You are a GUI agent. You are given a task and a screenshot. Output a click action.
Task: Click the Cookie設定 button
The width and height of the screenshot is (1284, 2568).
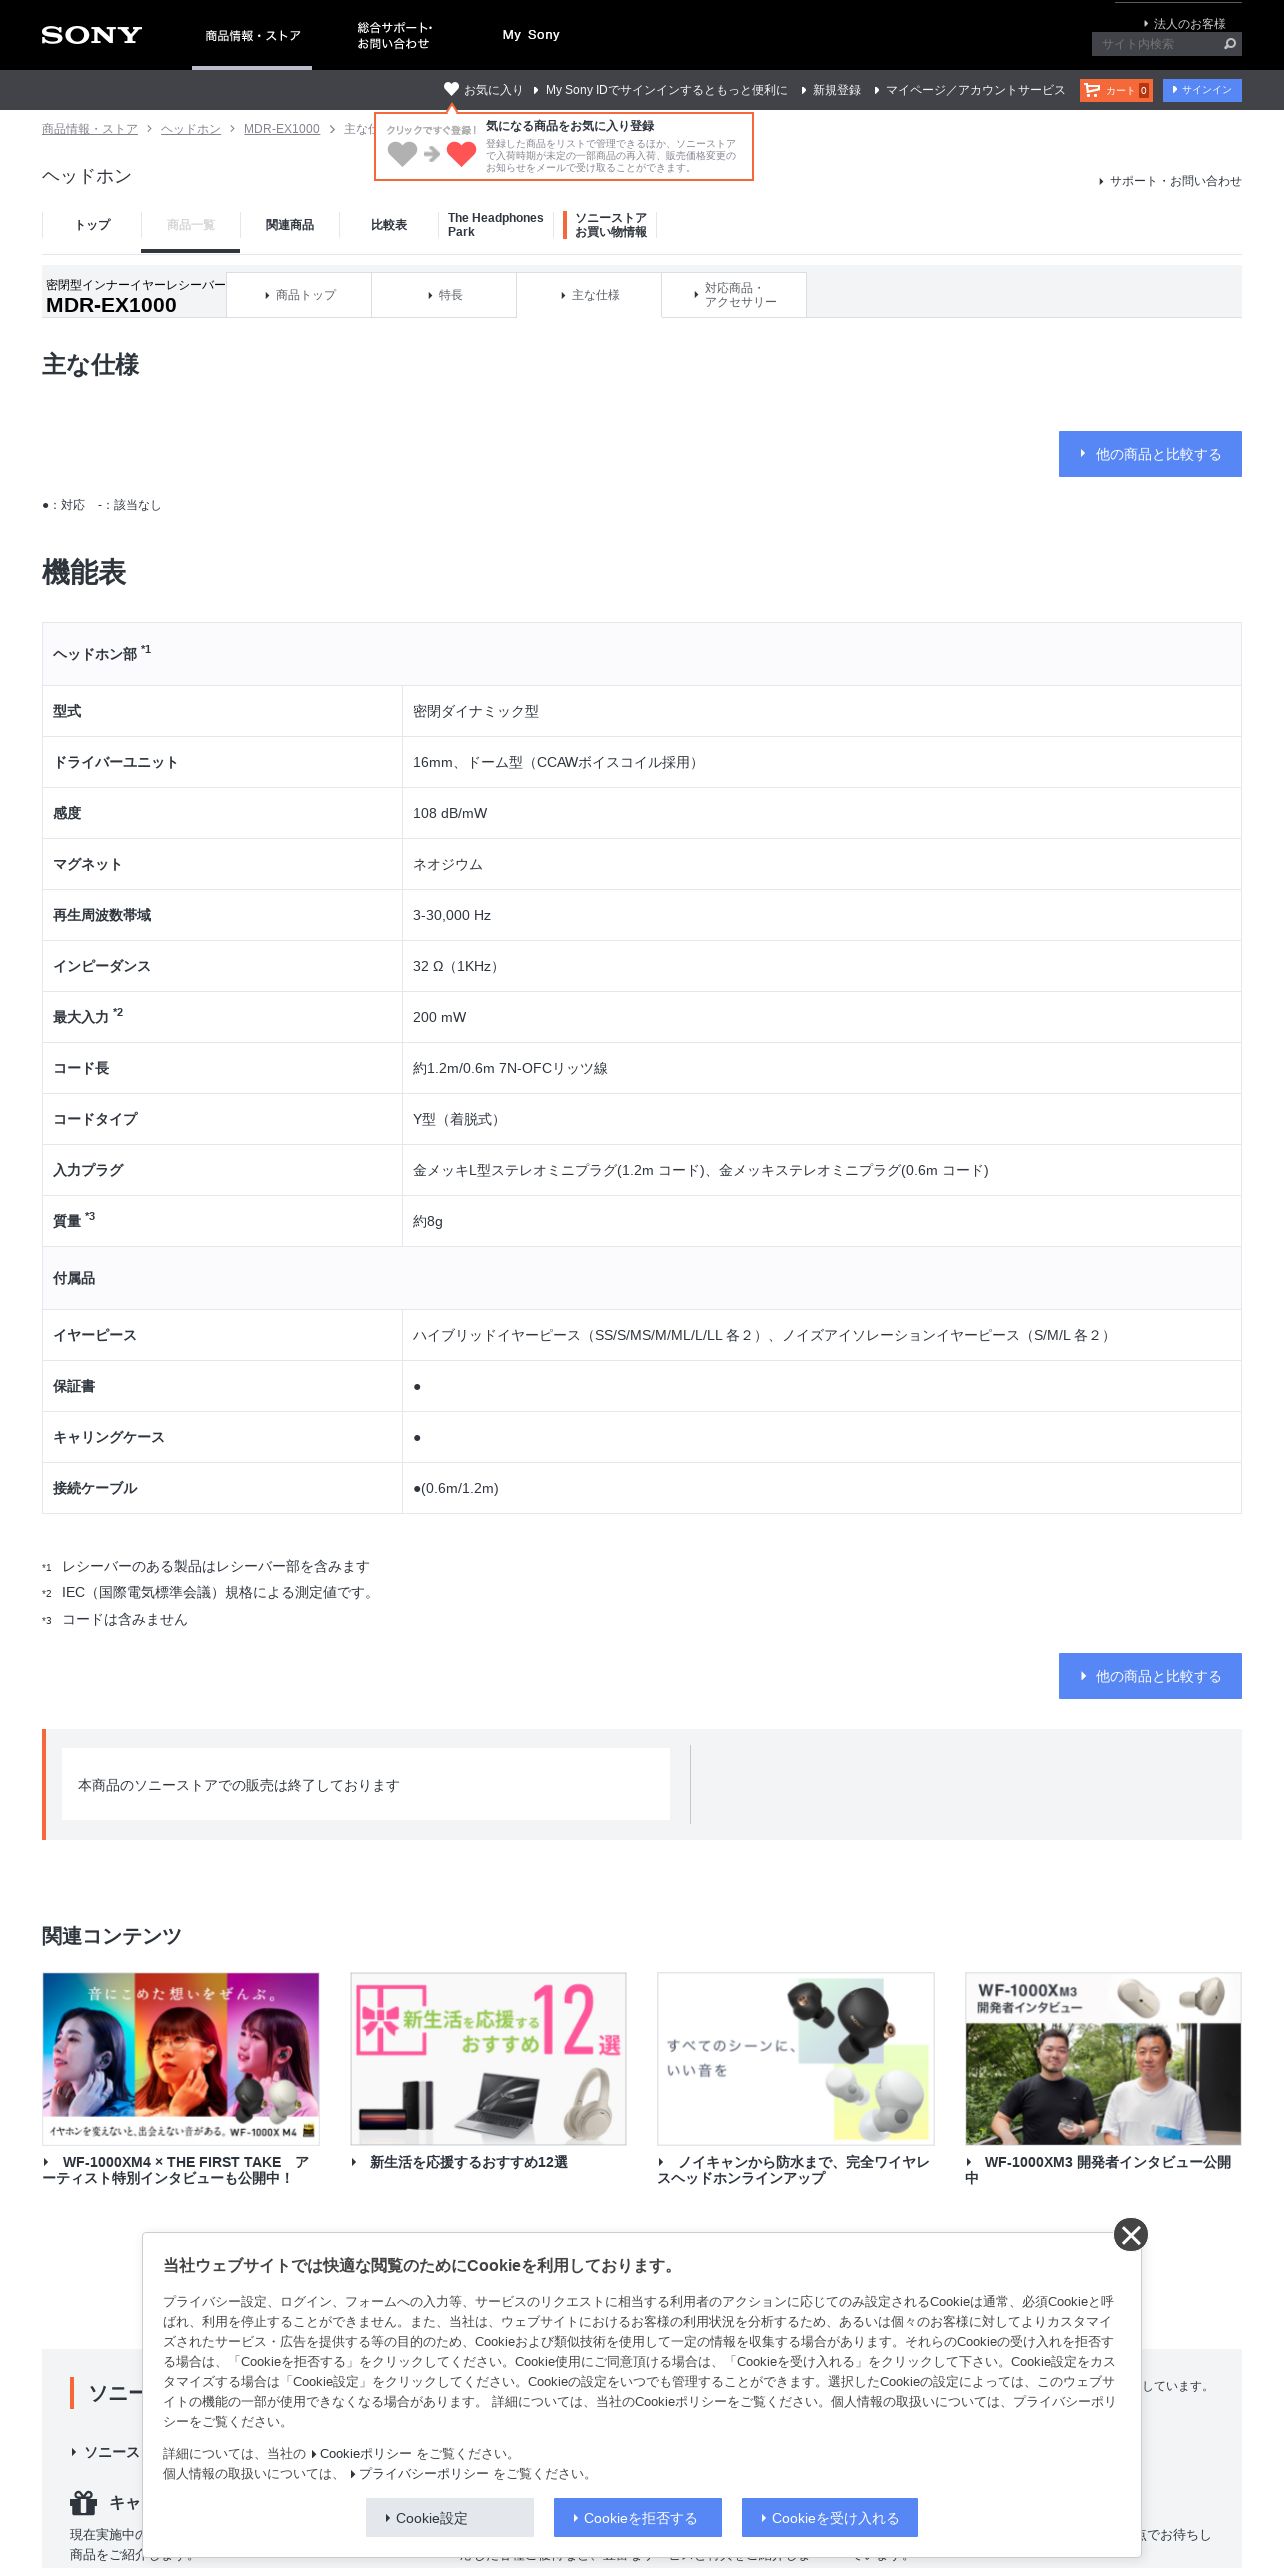450,2518
